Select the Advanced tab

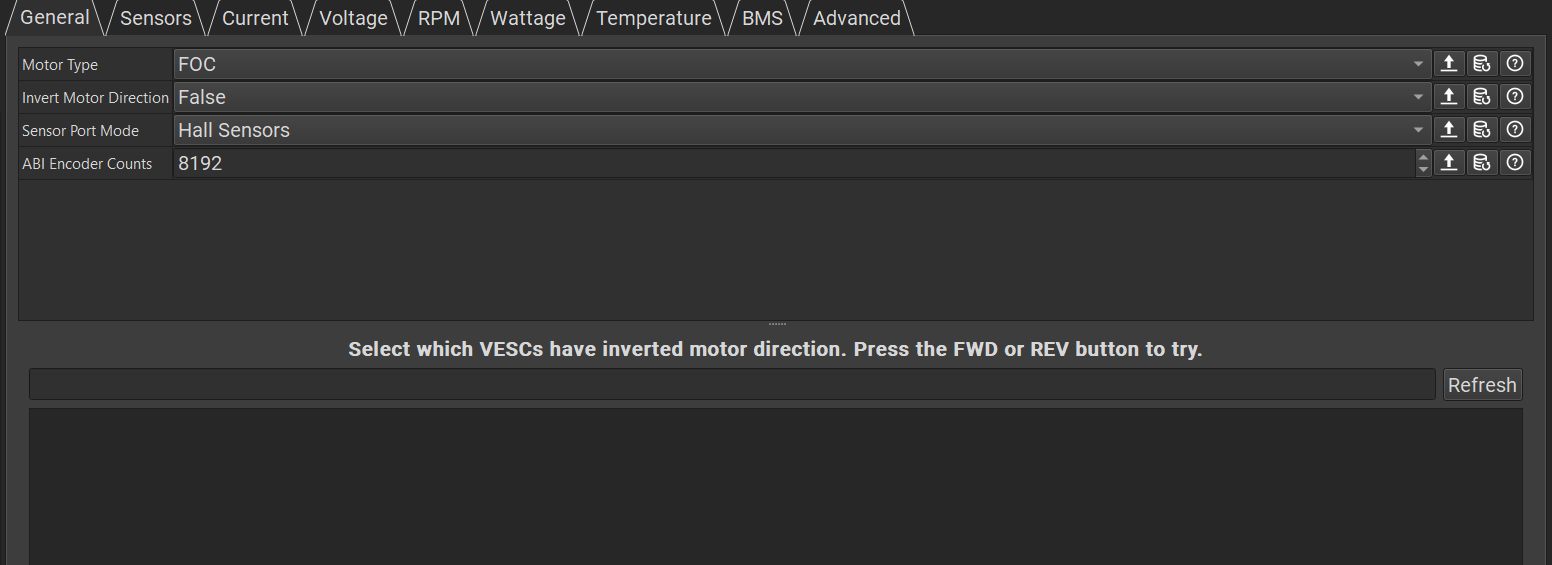(x=857, y=18)
